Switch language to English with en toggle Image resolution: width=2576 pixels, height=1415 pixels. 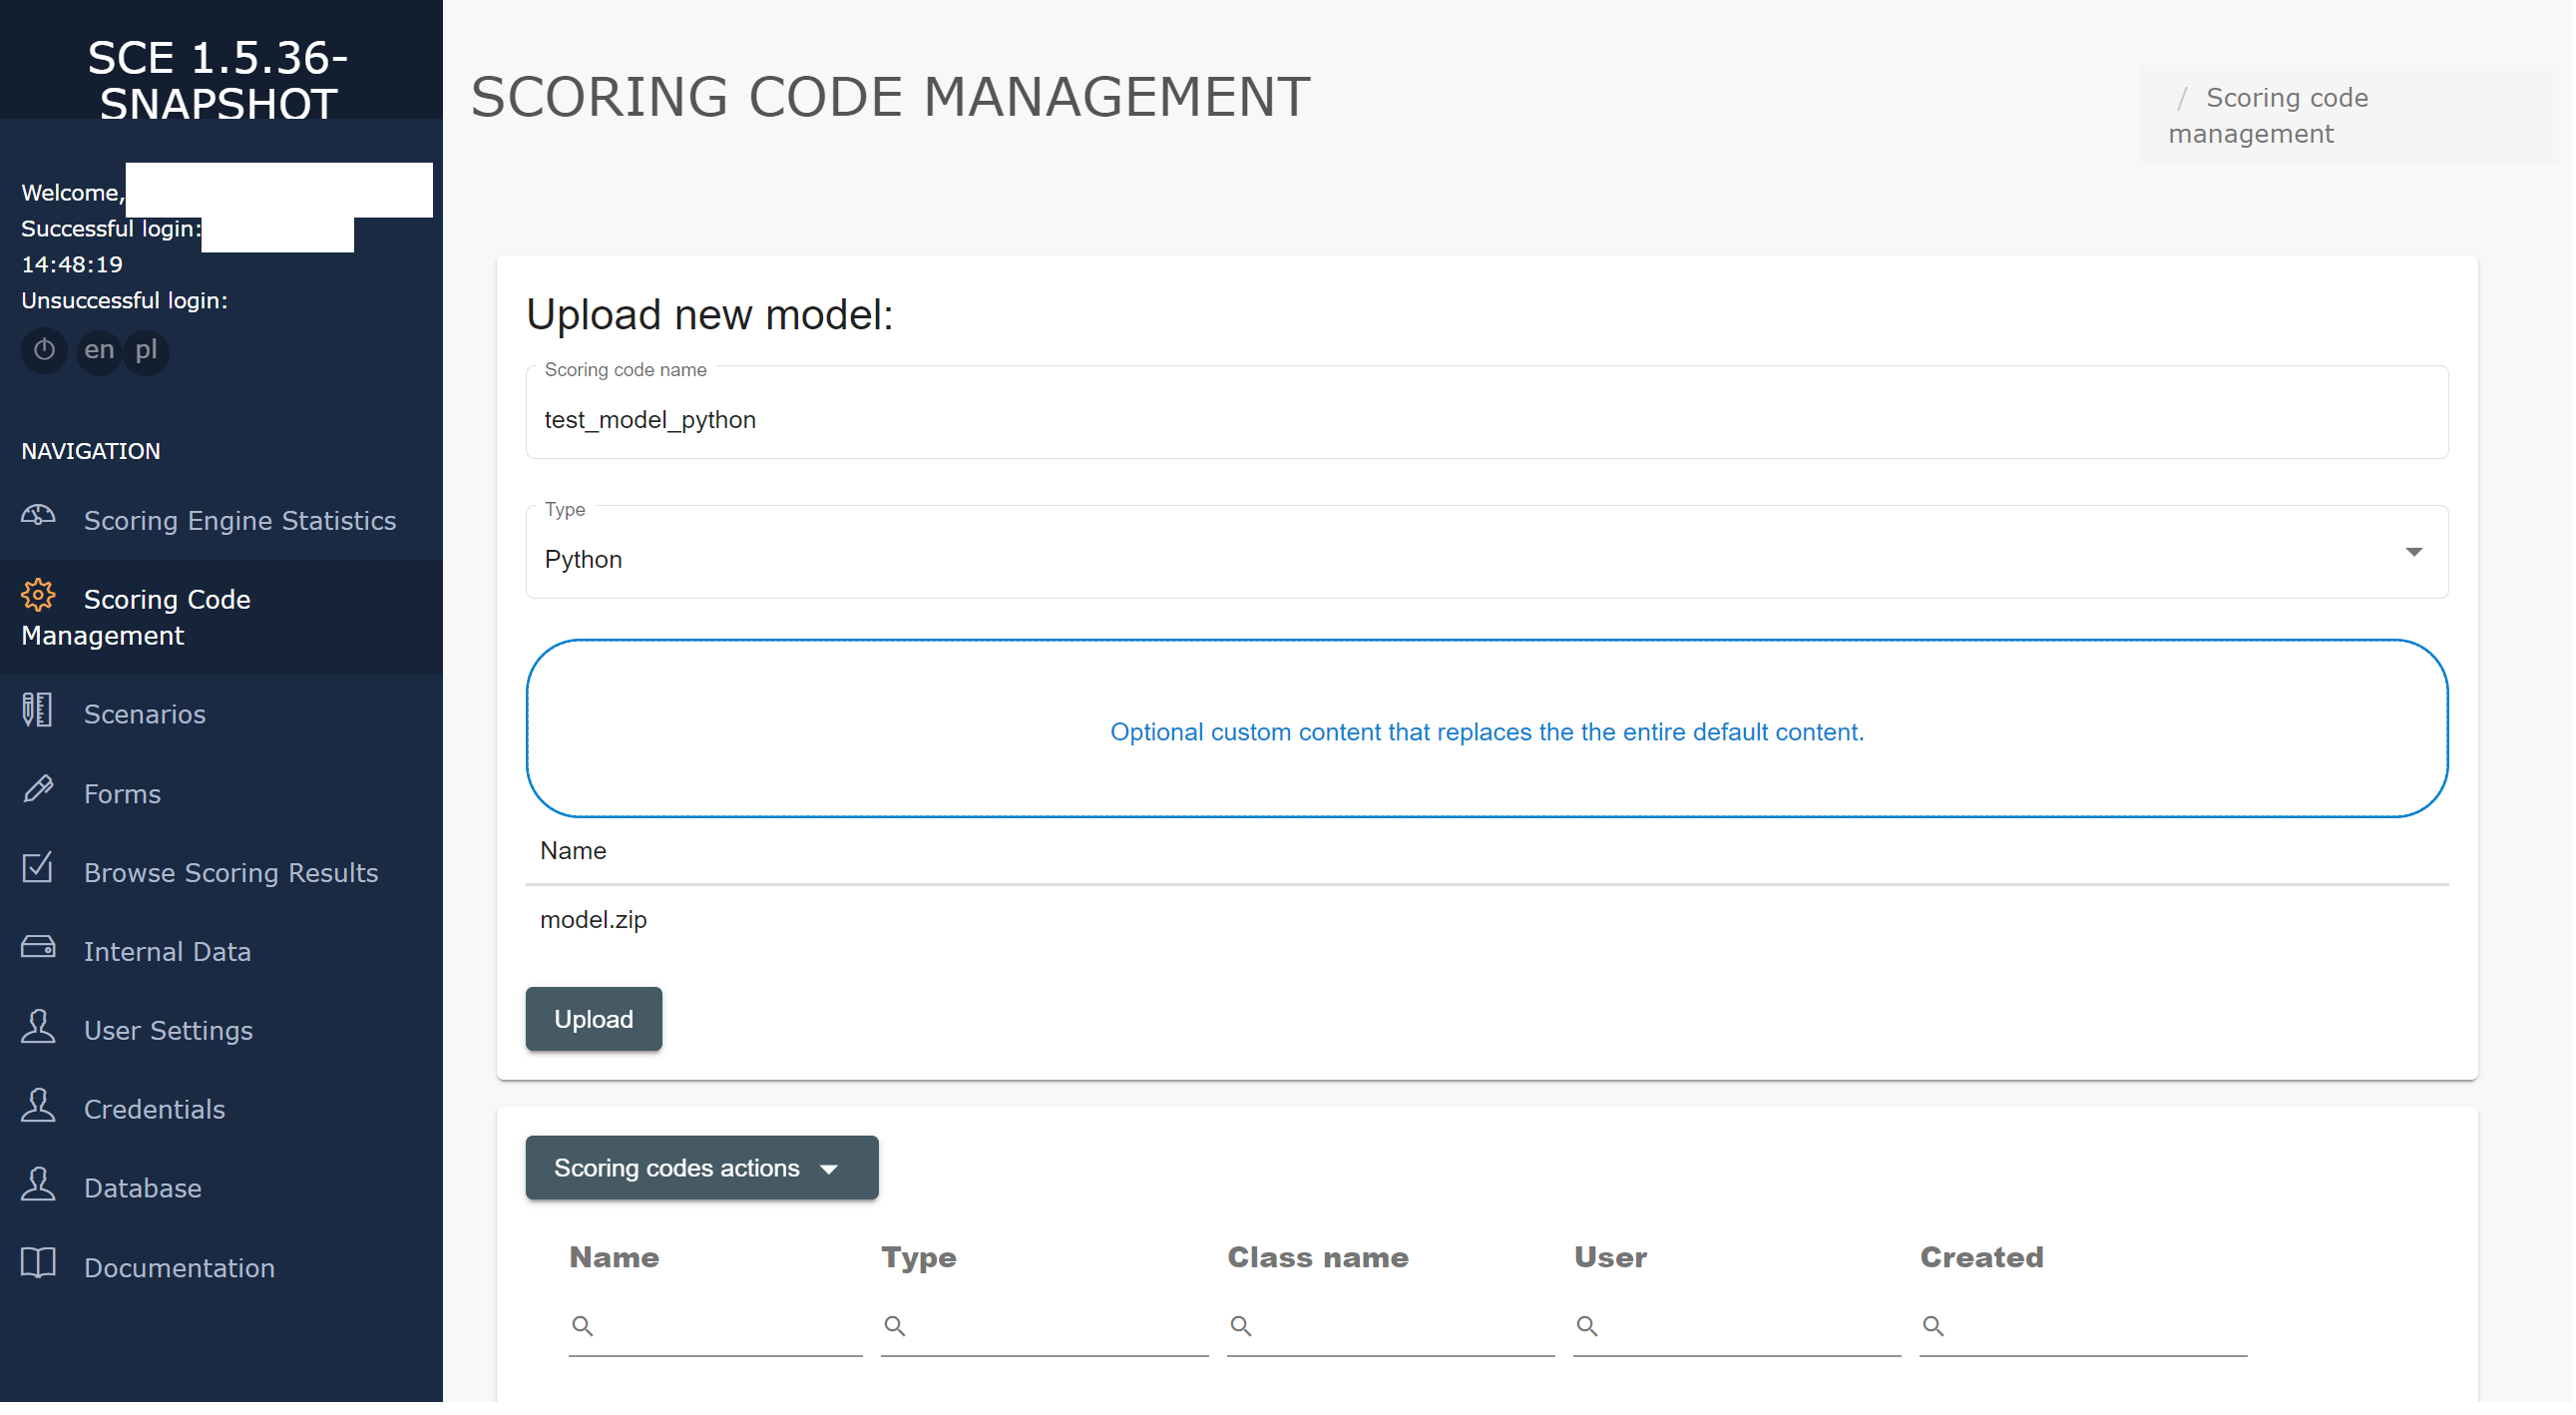click(99, 351)
